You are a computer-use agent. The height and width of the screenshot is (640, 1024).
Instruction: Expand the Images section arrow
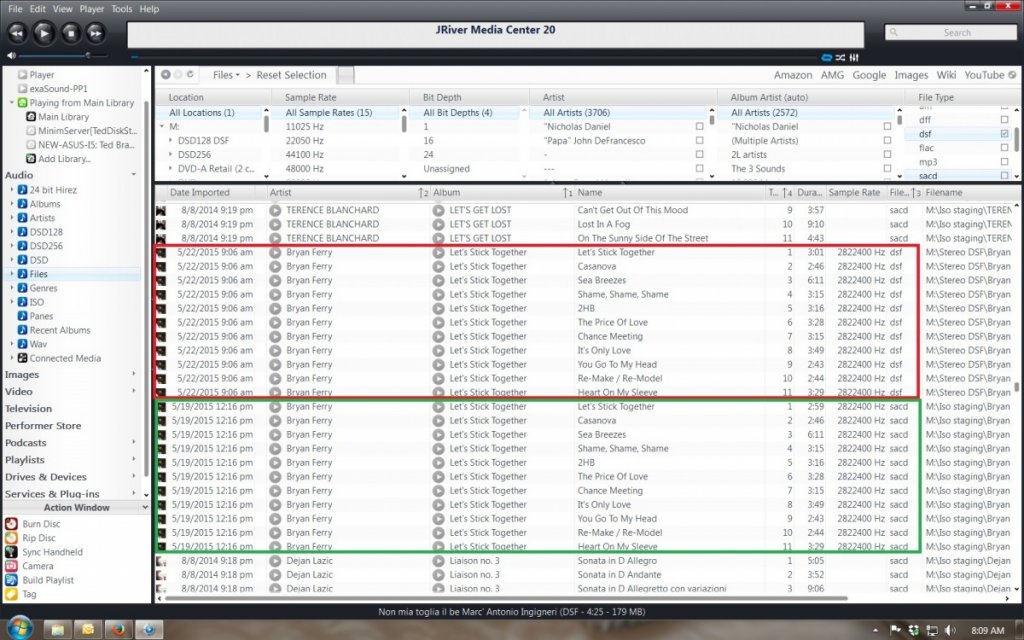(x=134, y=374)
